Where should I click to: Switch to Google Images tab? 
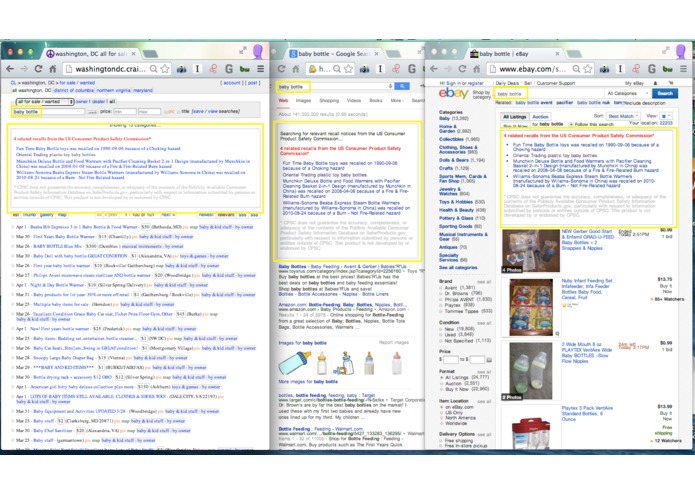coord(303,101)
